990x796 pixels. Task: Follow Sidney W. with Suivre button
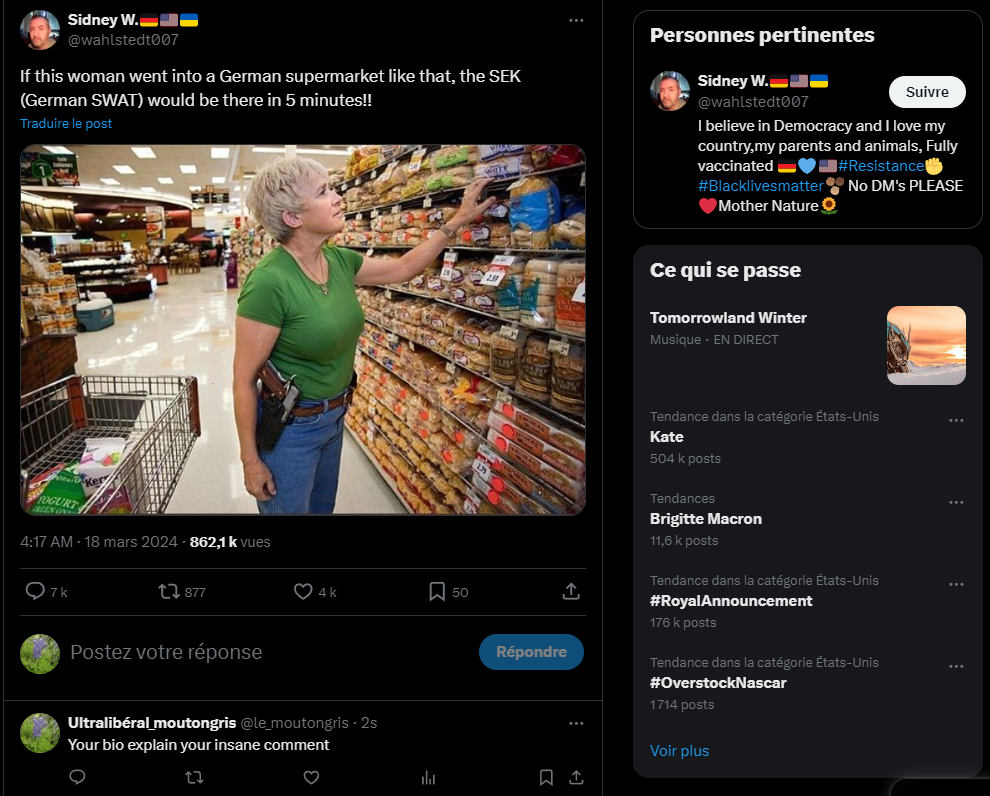click(927, 92)
